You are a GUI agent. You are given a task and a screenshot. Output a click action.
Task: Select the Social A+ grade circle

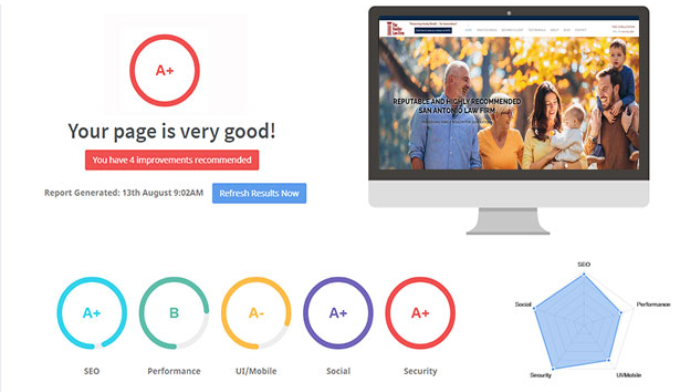338,313
